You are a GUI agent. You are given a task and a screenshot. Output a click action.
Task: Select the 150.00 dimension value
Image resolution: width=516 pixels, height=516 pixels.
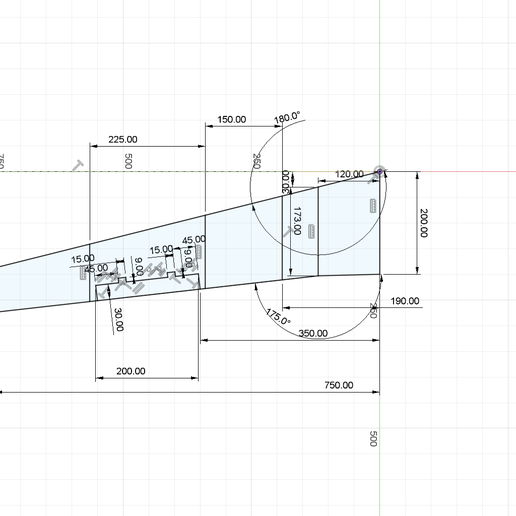pyautogui.click(x=232, y=119)
